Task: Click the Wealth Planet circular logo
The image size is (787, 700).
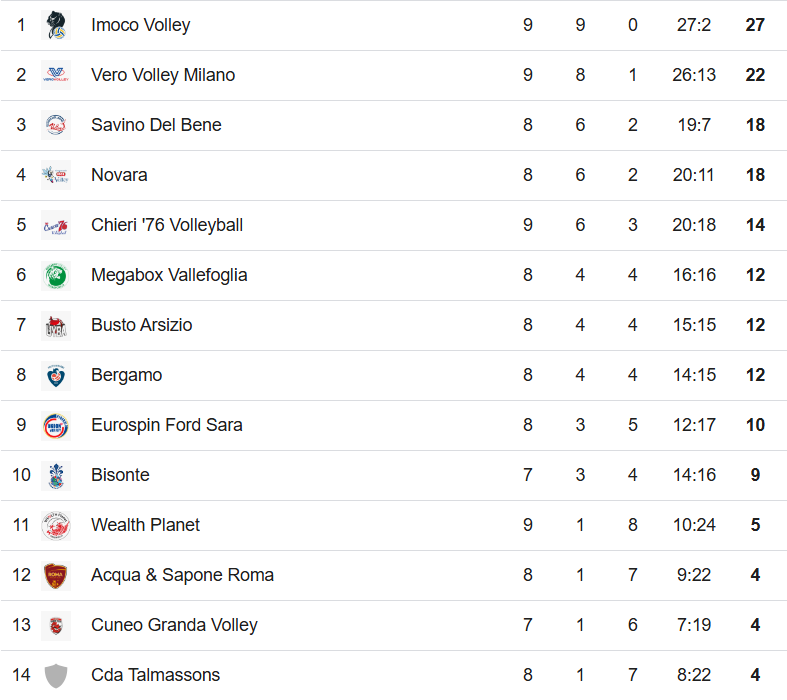Action: coord(56,525)
